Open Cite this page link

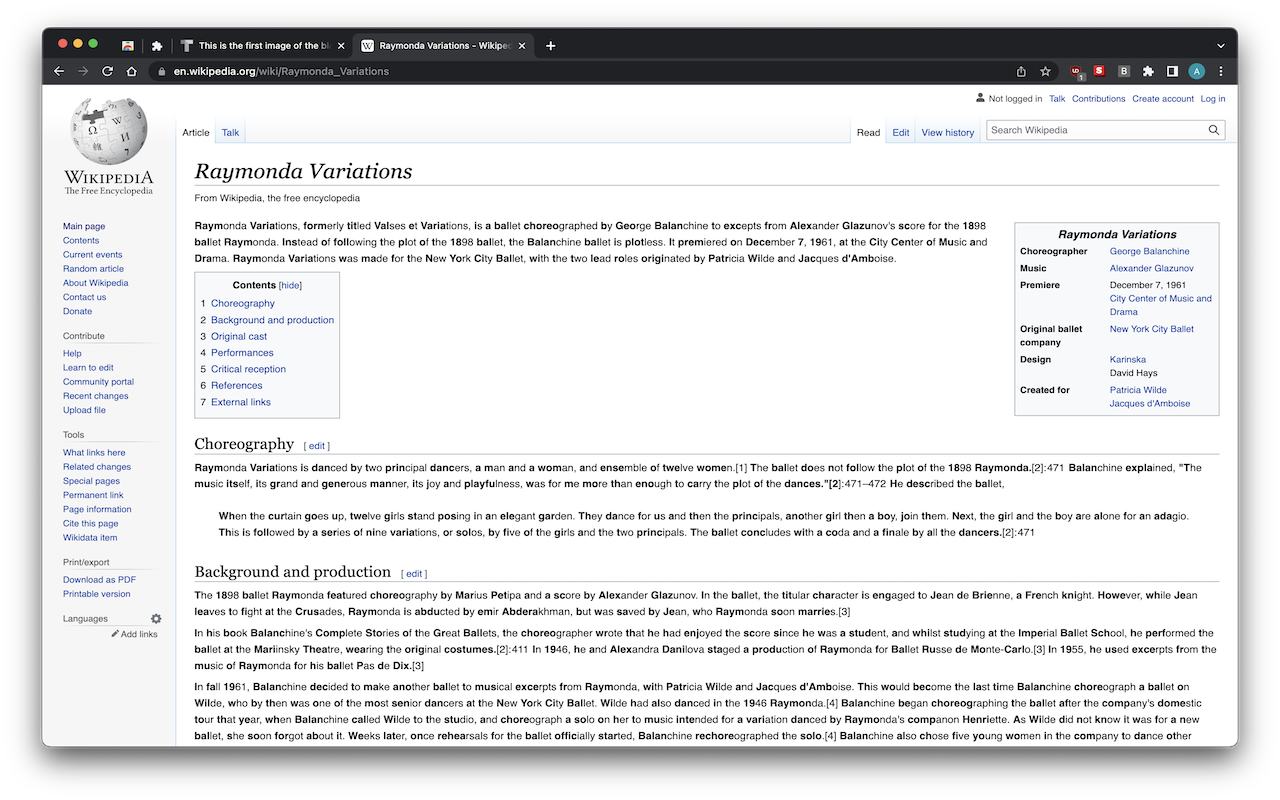point(90,524)
